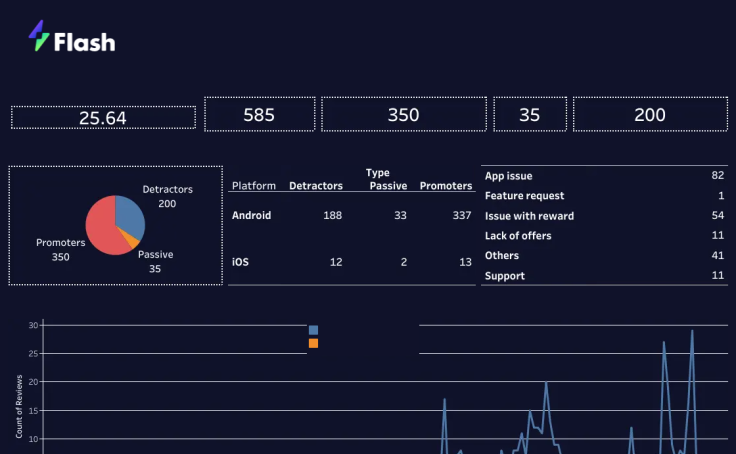736x454 pixels.
Task: Click the 20 tick on y-axis
Action: pos(33,382)
